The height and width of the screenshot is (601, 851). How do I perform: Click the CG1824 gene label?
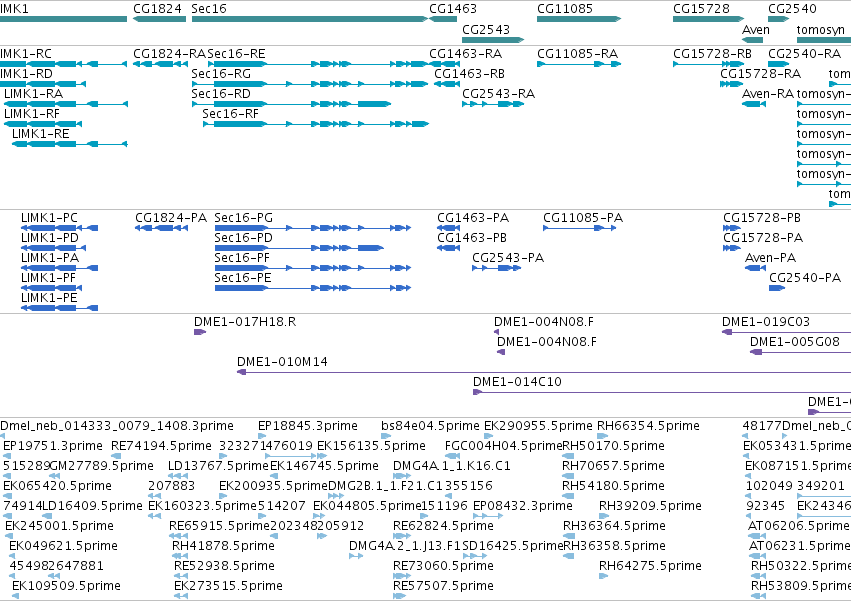tap(157, 9)
